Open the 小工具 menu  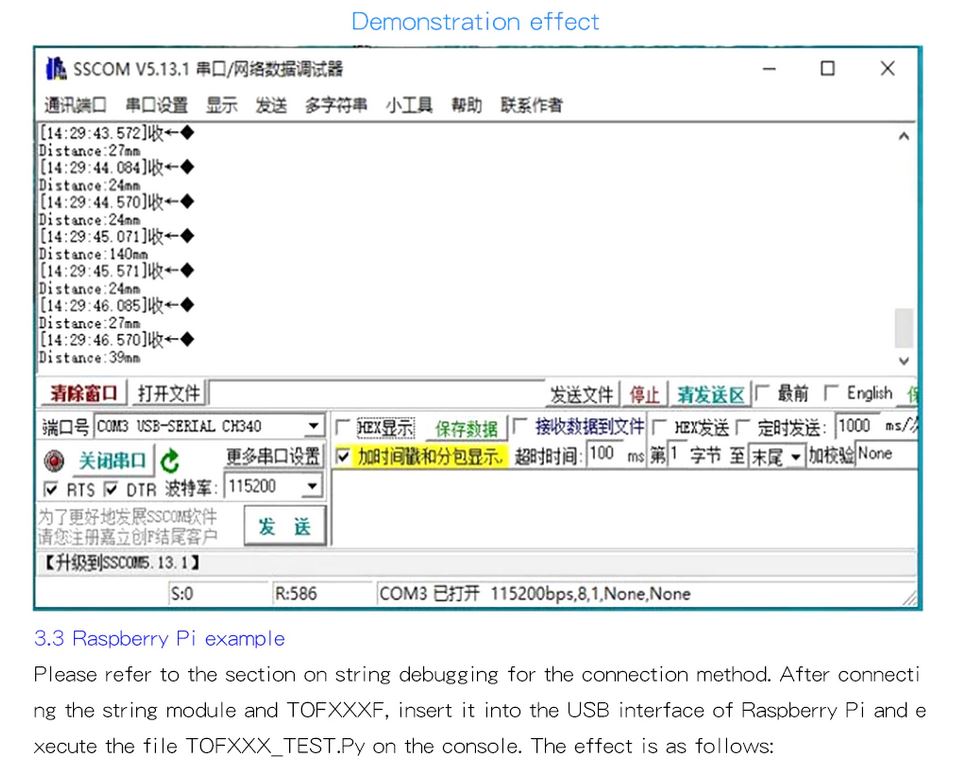point(409,105)
